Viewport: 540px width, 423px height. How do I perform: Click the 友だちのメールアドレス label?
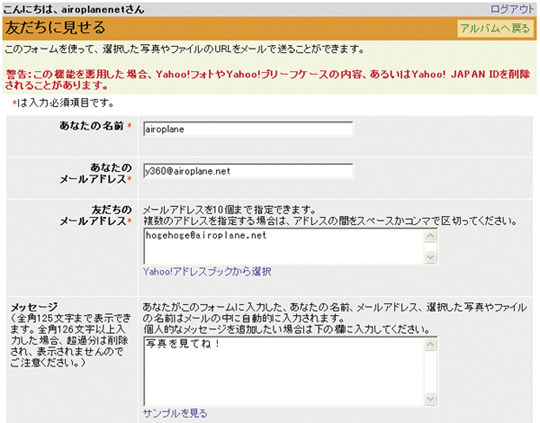coord(96,216)
